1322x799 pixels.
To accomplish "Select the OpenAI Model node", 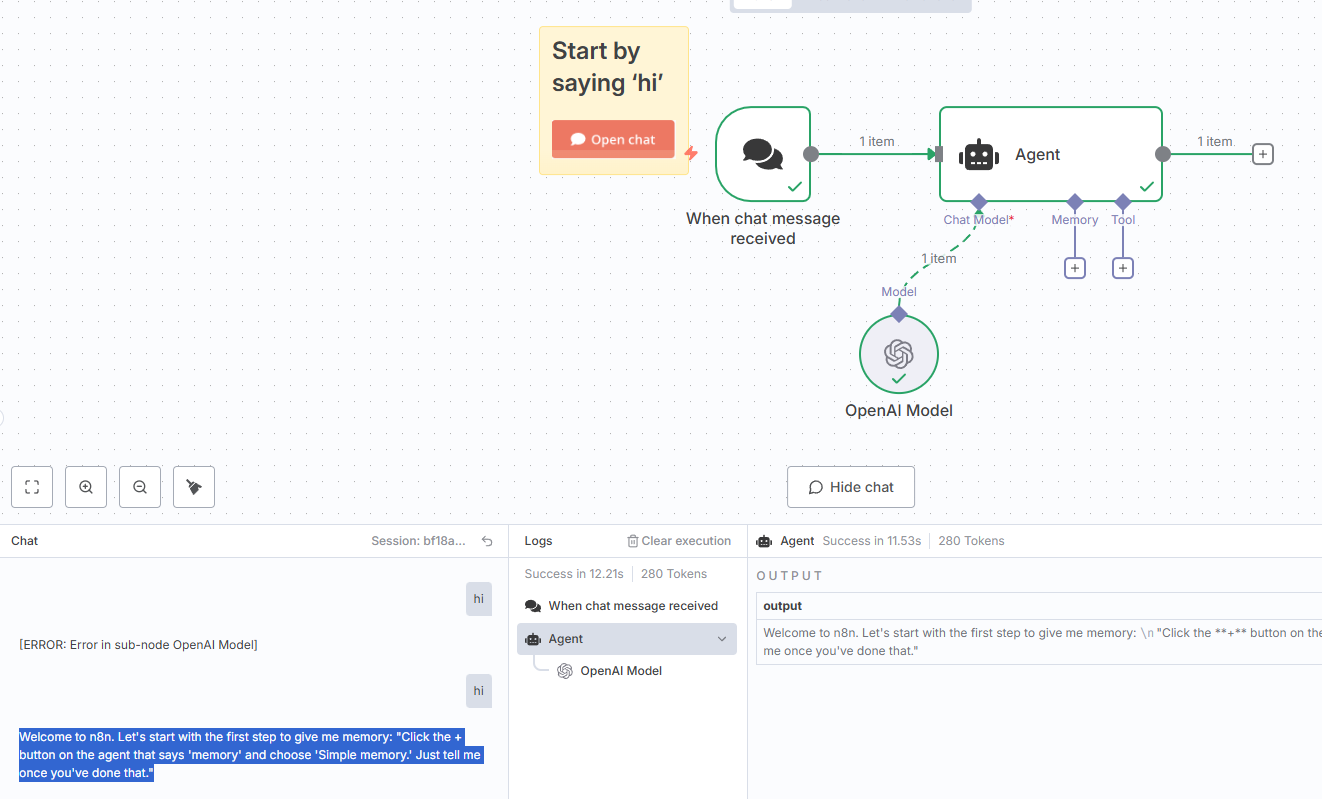I will [x=899, y=354].
